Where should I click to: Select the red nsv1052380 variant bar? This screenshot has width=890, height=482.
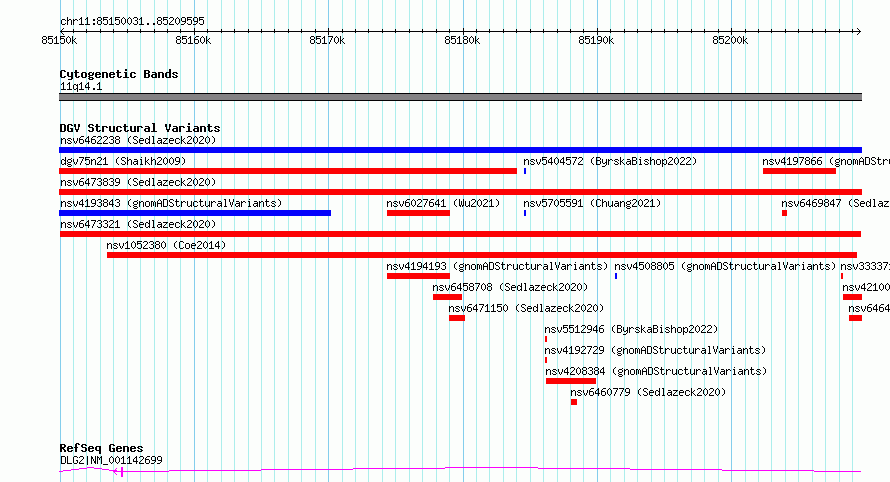point(482,255)
